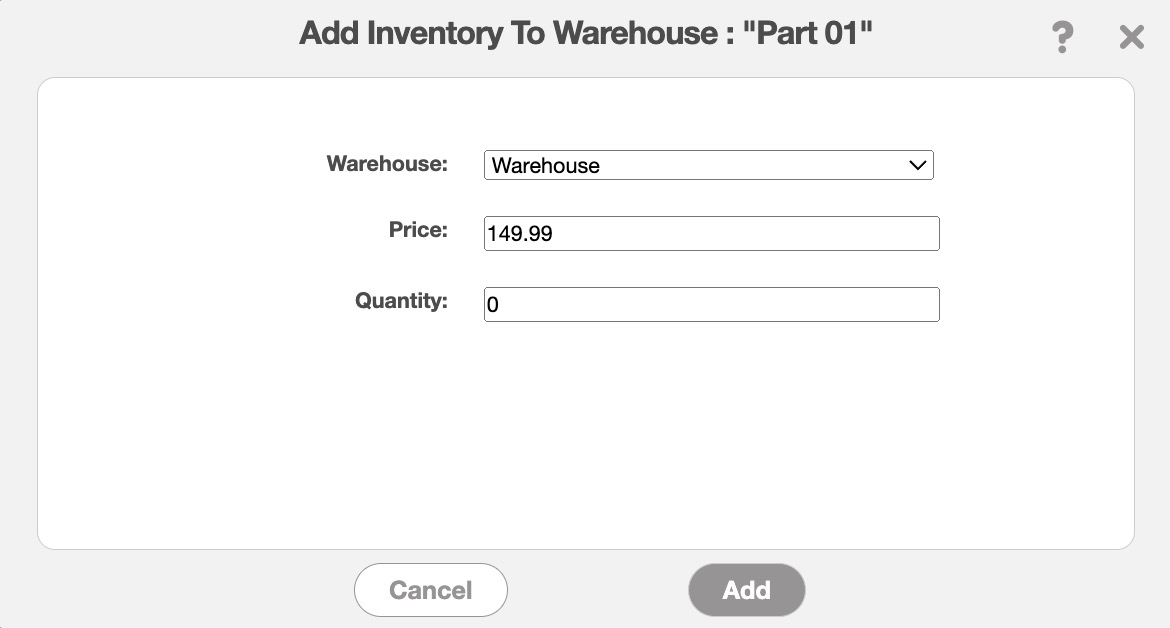The image size is (1170, 628).
Task: Click the 149.99 value in Price
Action: [x=520, y=235]
